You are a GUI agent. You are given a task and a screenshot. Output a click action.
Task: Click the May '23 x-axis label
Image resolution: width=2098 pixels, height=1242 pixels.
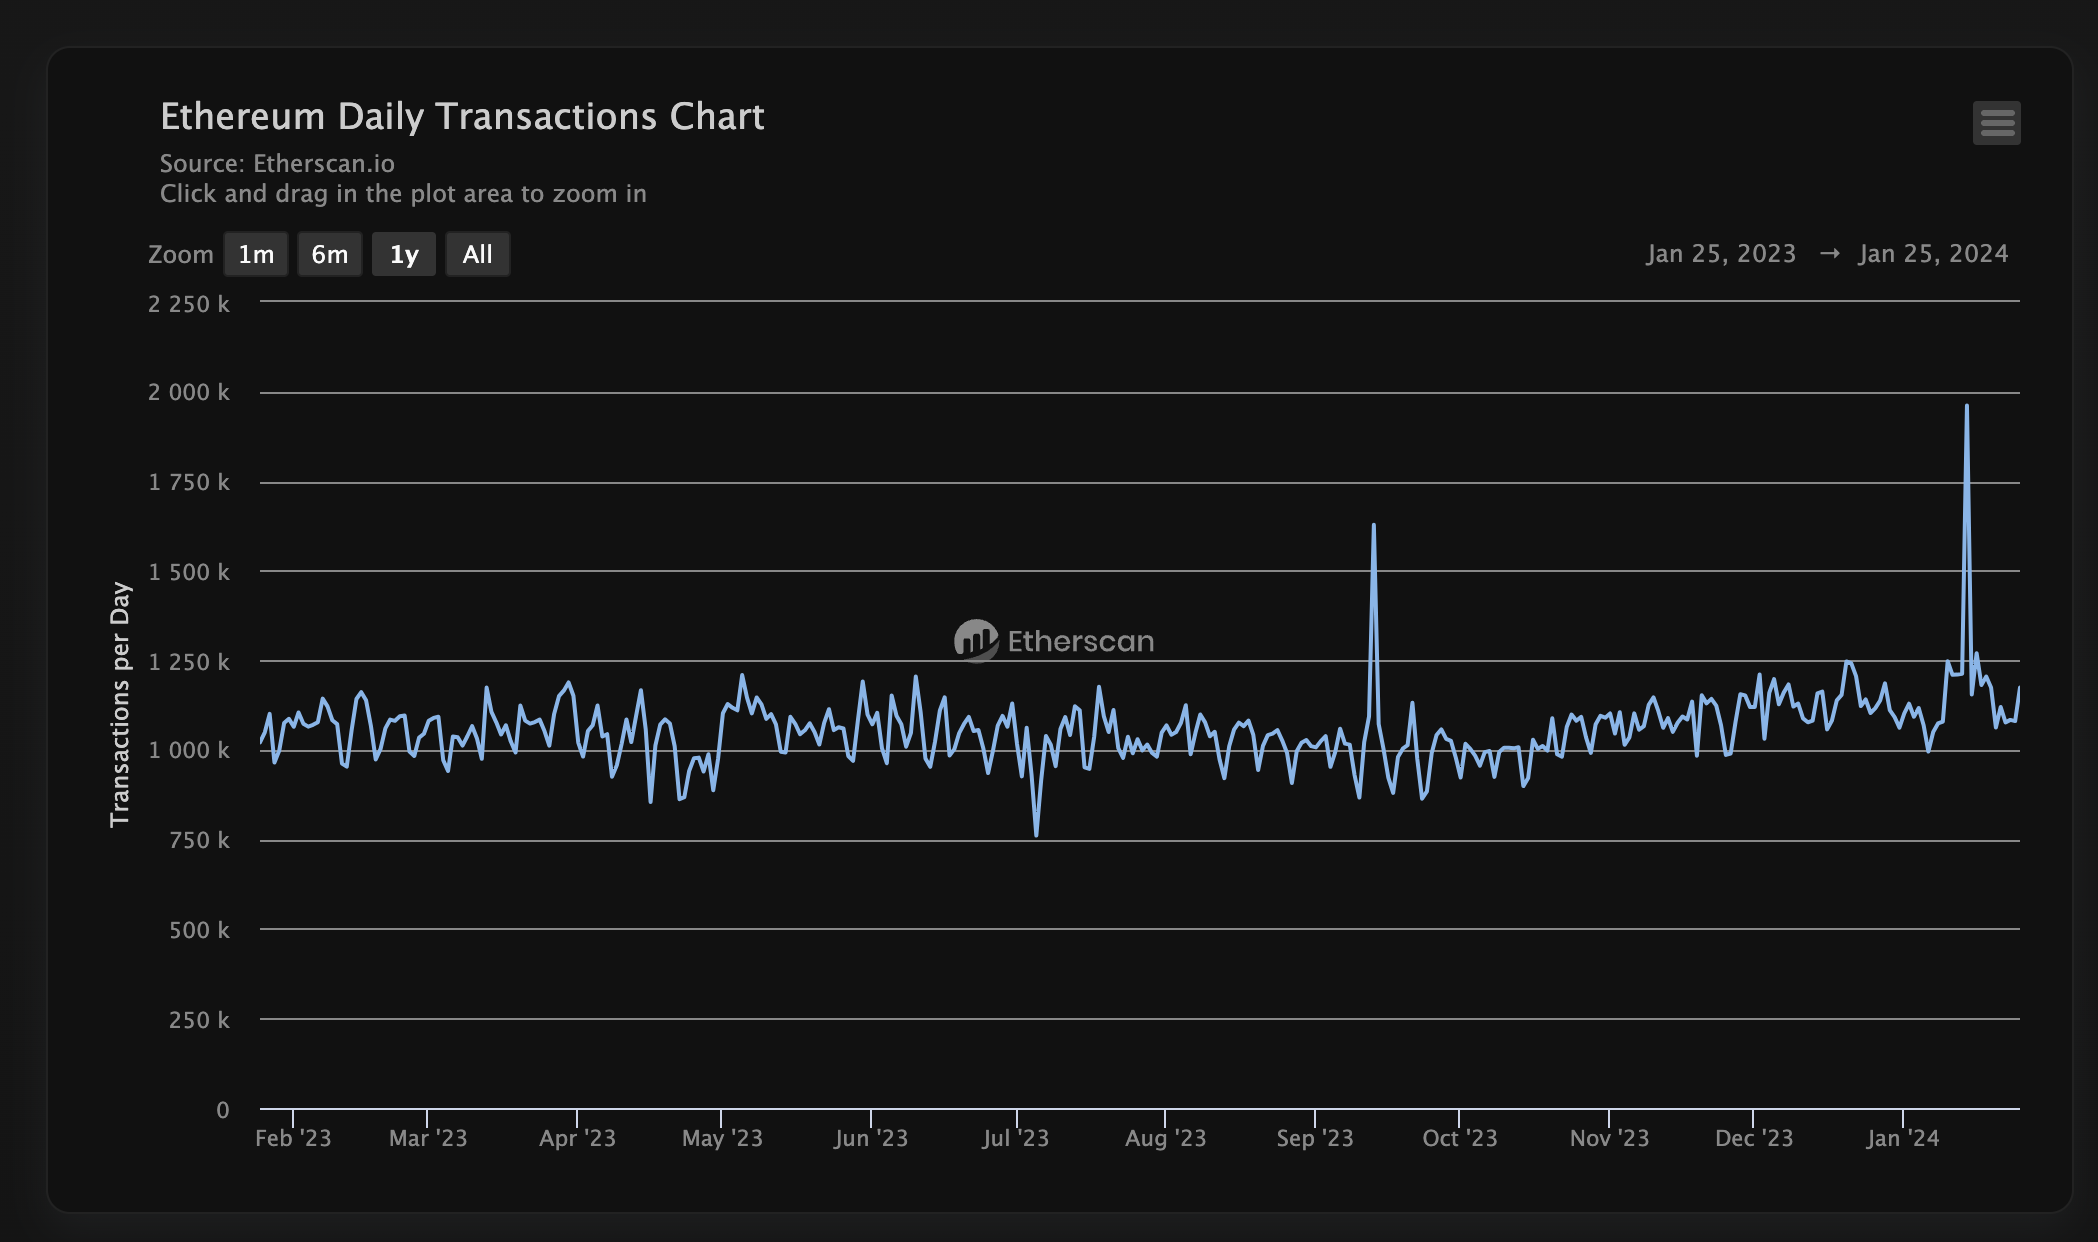pyautogui.click(x=722, y=1138)
